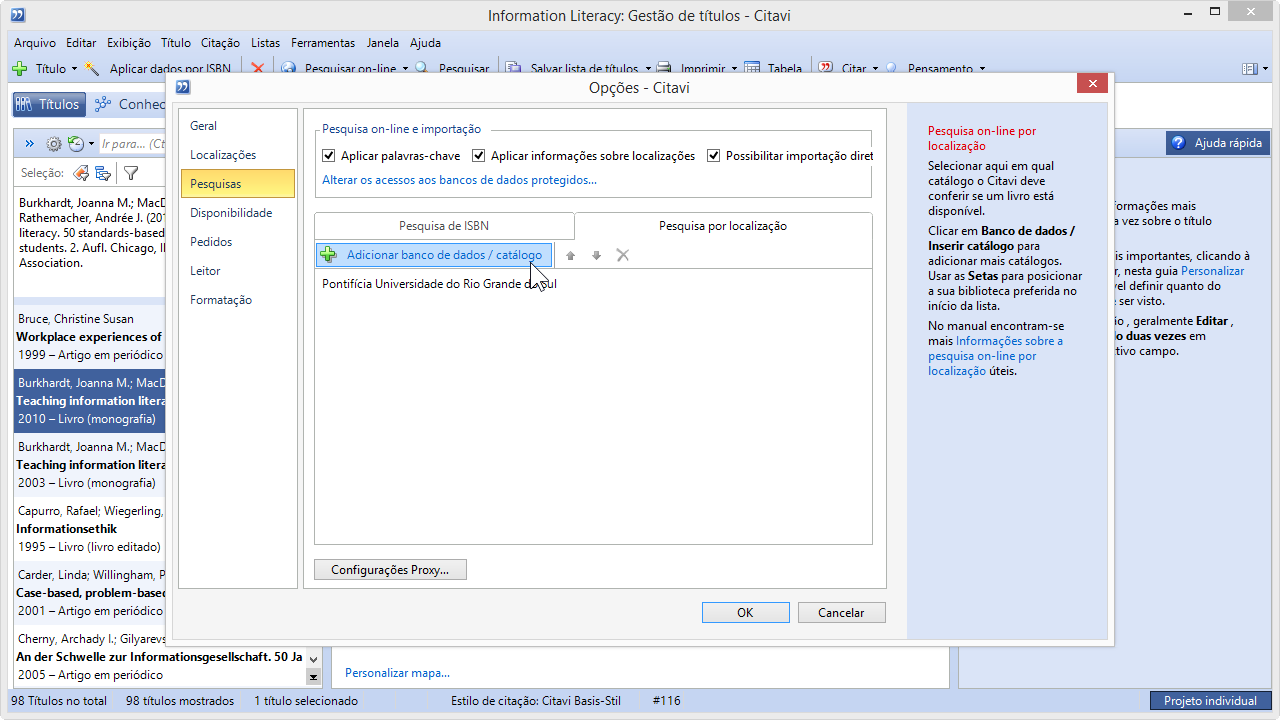This screenshot has height=720, width=1280.
Task: Click Alterar os acessos aos bancos link
Action: point(459,180)
